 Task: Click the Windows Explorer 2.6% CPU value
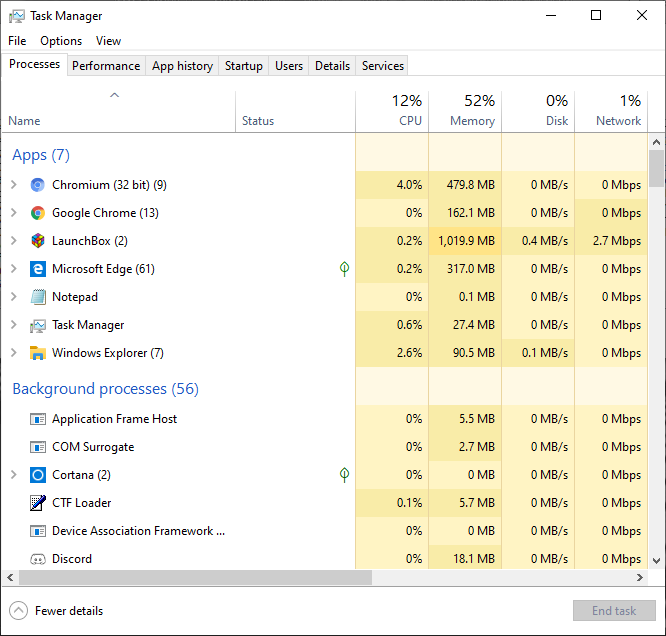click(x=409, y=353)
